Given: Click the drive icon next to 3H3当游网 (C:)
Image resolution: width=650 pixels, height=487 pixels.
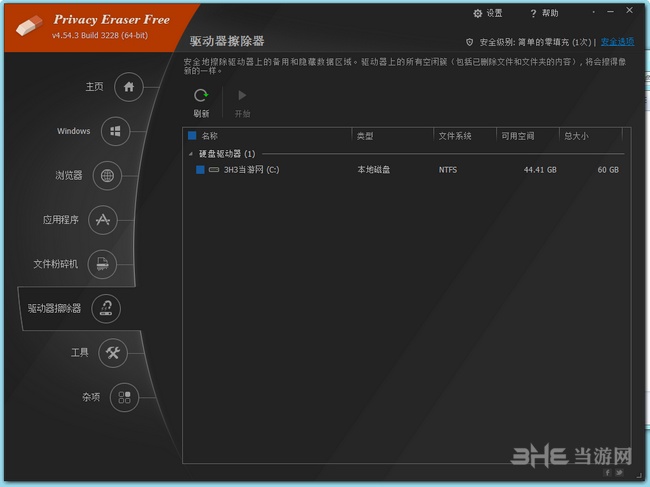Looking at the screenshot, I should [x=214, y=170].
